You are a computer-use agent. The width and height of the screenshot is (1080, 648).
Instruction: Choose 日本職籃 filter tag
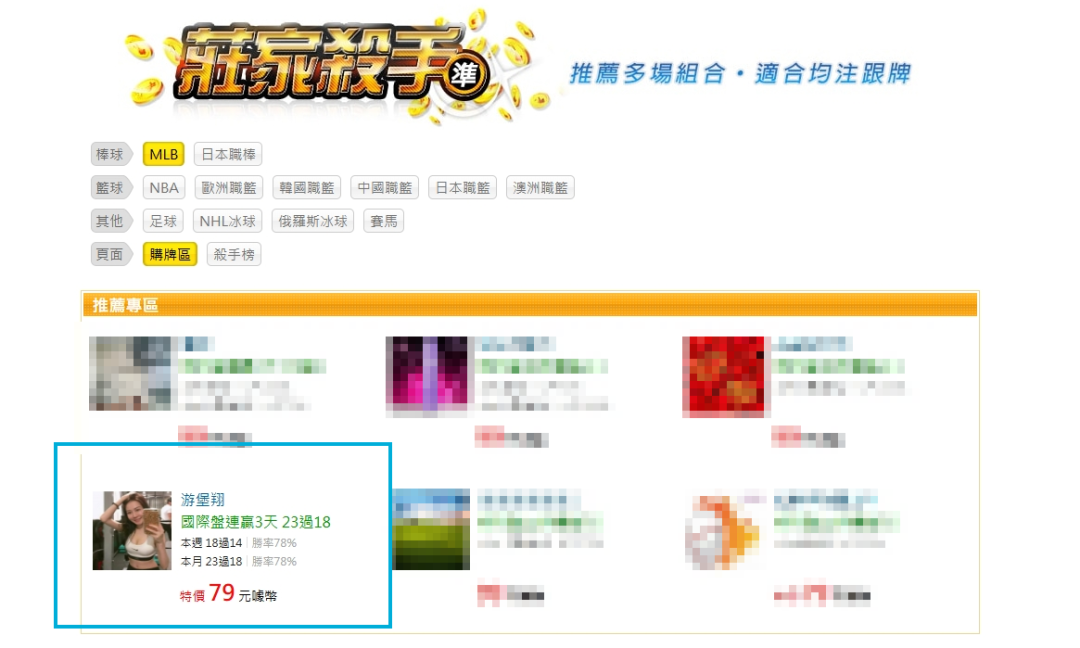462,187
